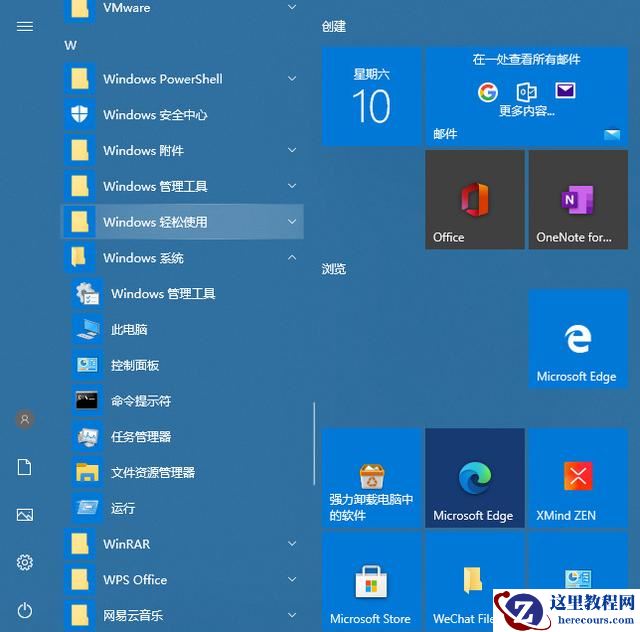Click the 创建 tile group heading

tap(333, 27)
